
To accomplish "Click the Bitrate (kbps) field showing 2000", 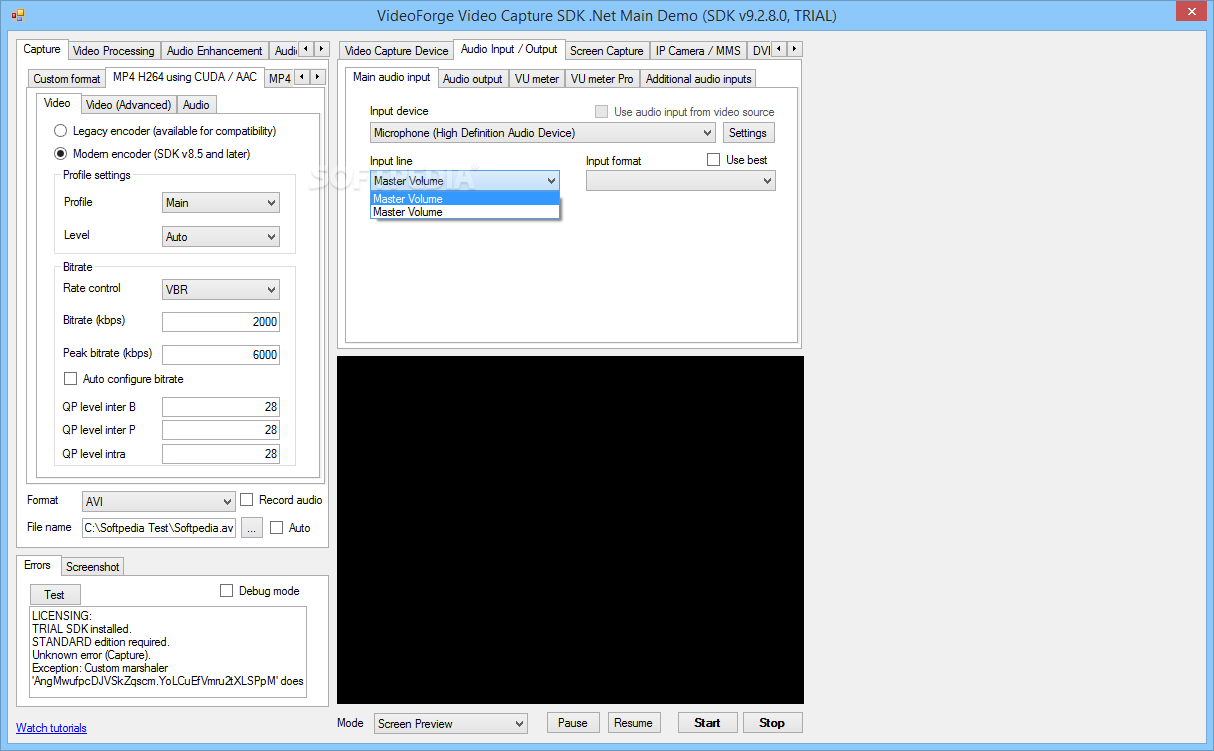I will click(221, 322).
